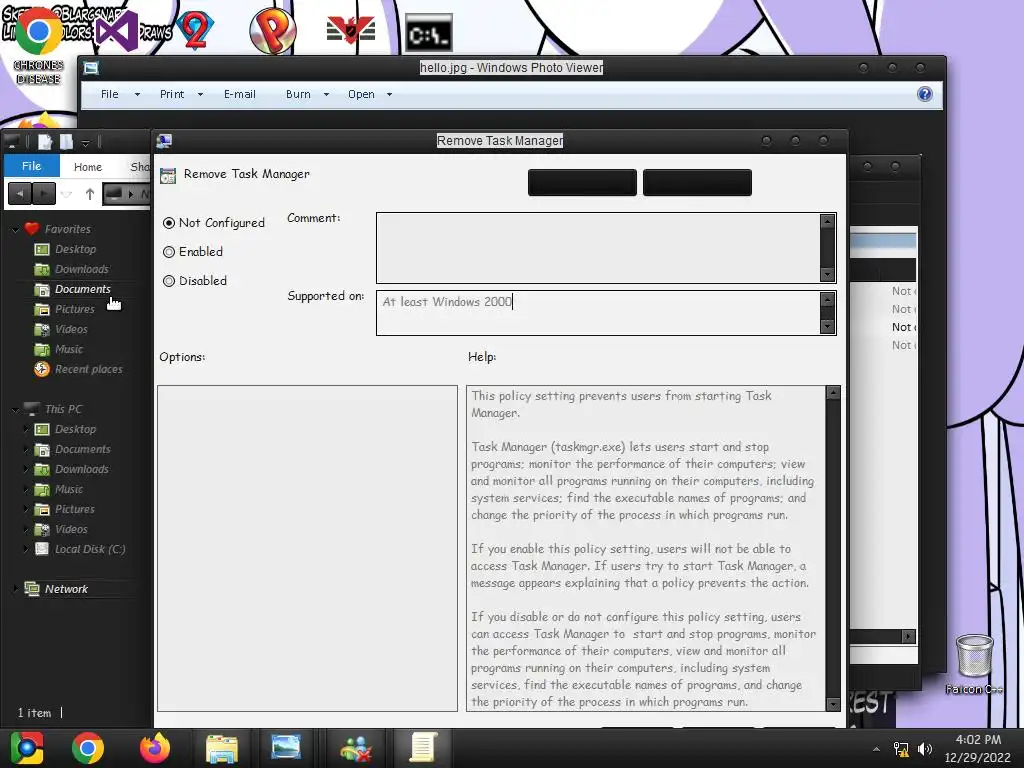This screenshot has width=1024, height=768.
Task: Open Explorer File tab
Action: (31, 166)
